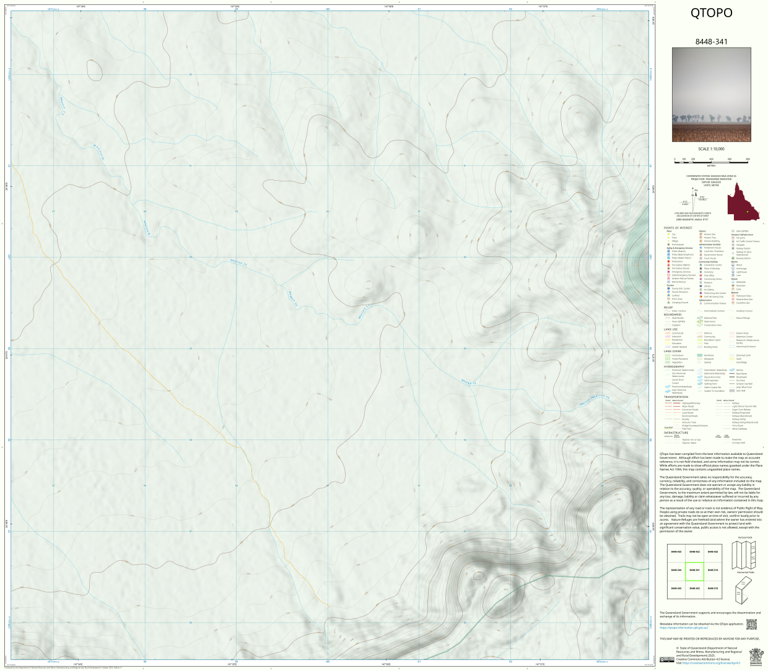Click the metres scale bar

(x=711, y=161)
